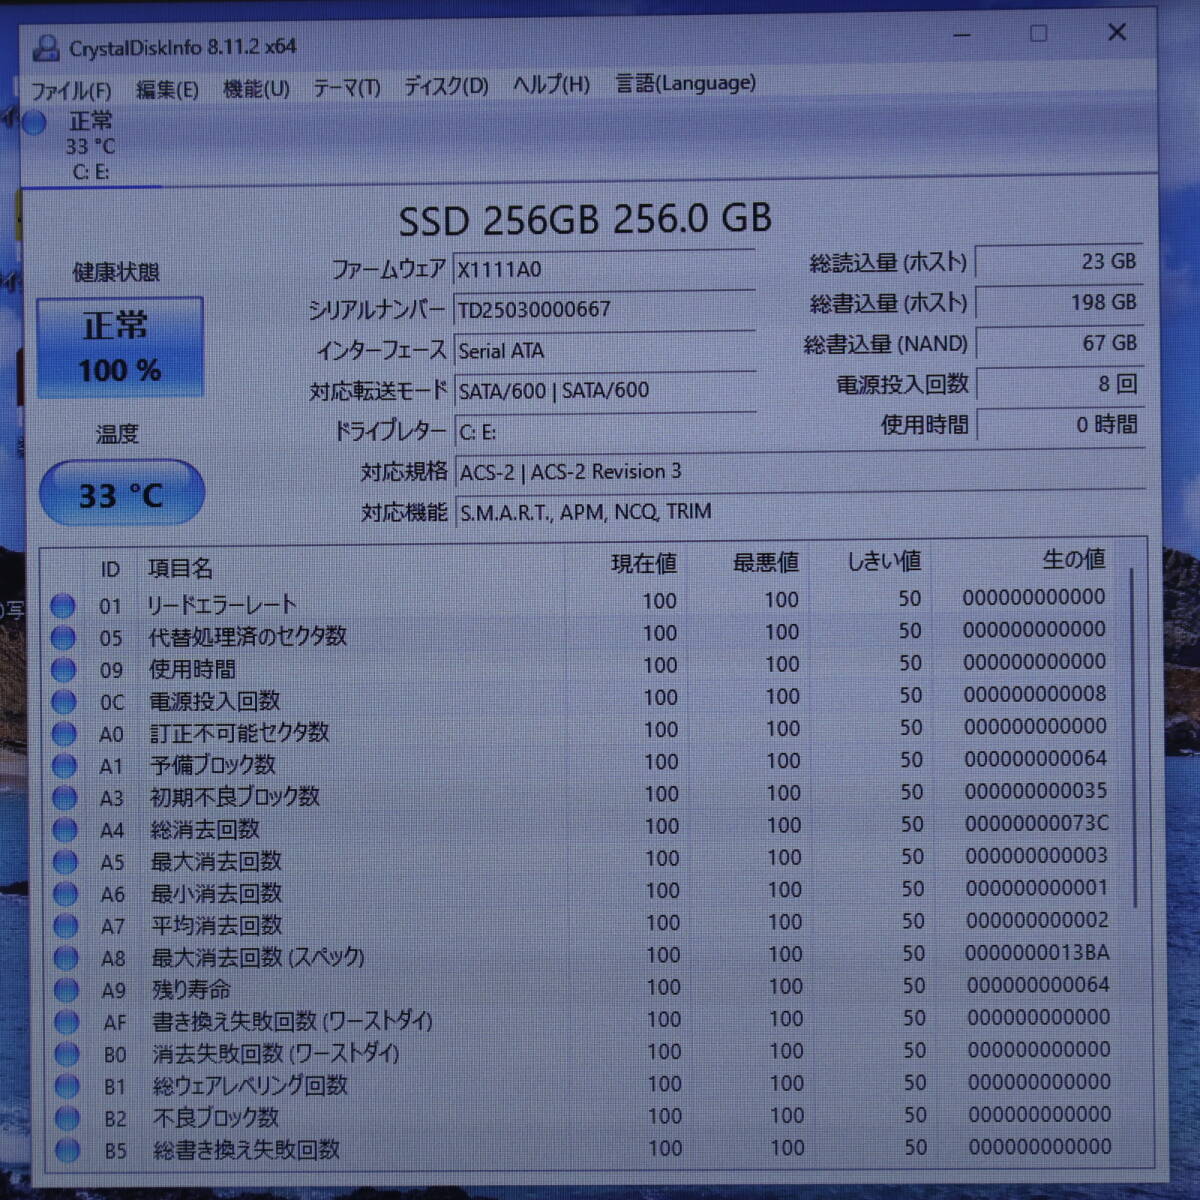The width and height of the screenshot is (1200, 1200).
Task: Click status circle for B1 総ウェアレベリング回数
Action: click(67, 1085)
